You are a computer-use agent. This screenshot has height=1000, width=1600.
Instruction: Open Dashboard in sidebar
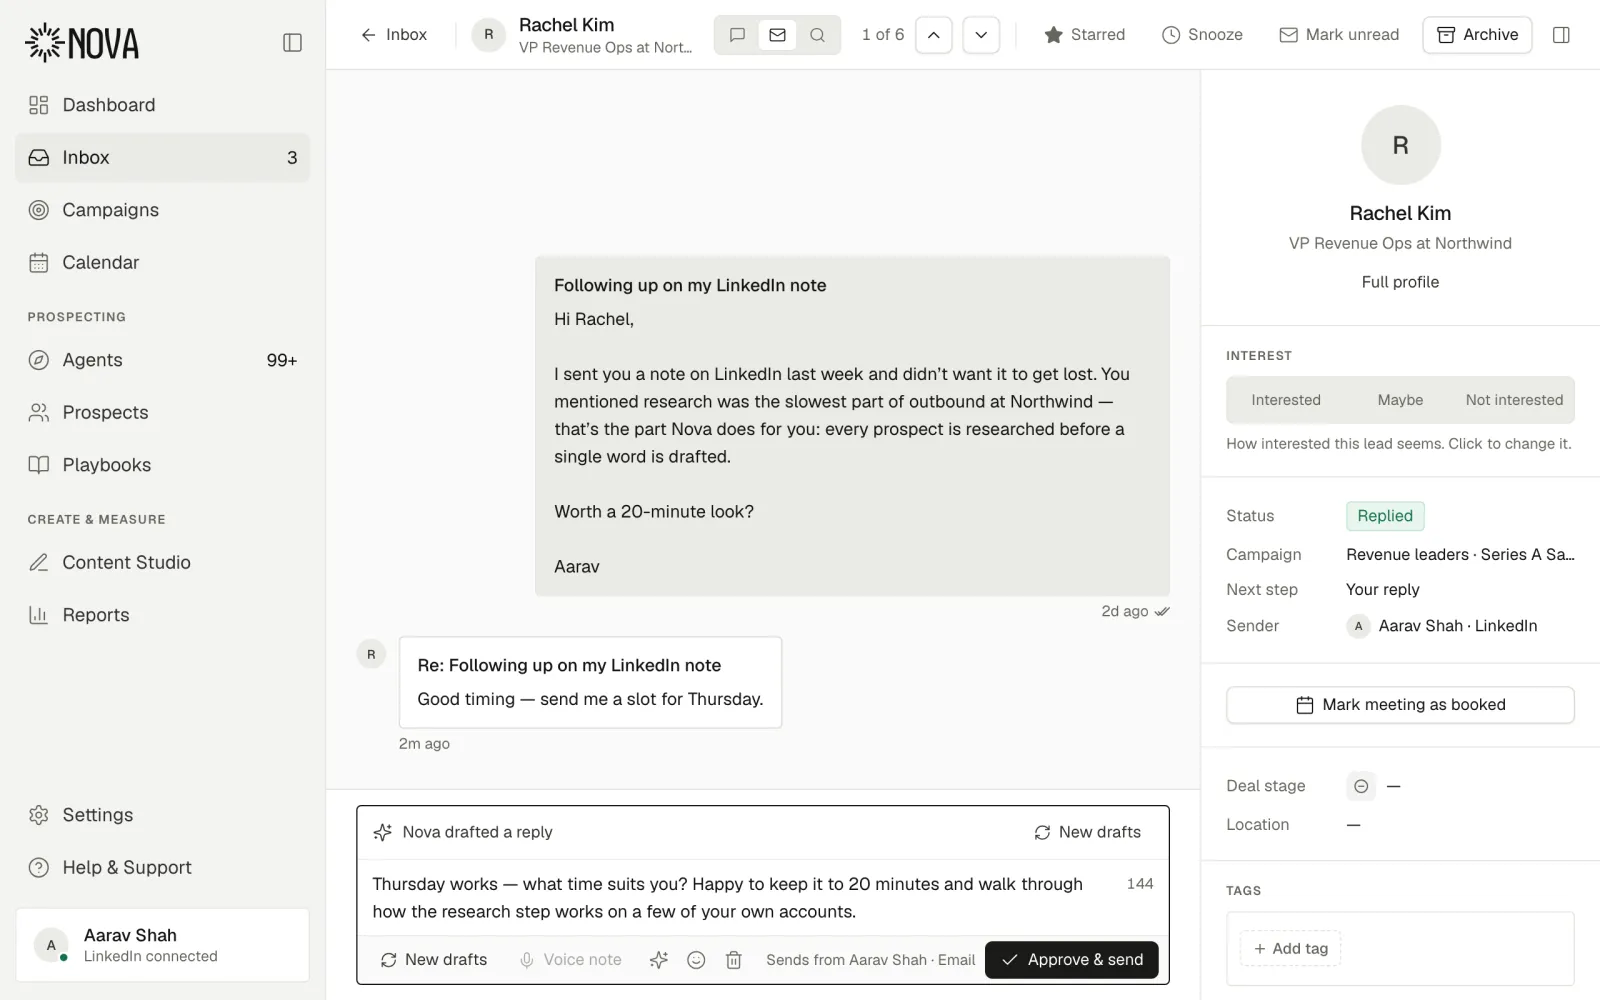(162, 105)
